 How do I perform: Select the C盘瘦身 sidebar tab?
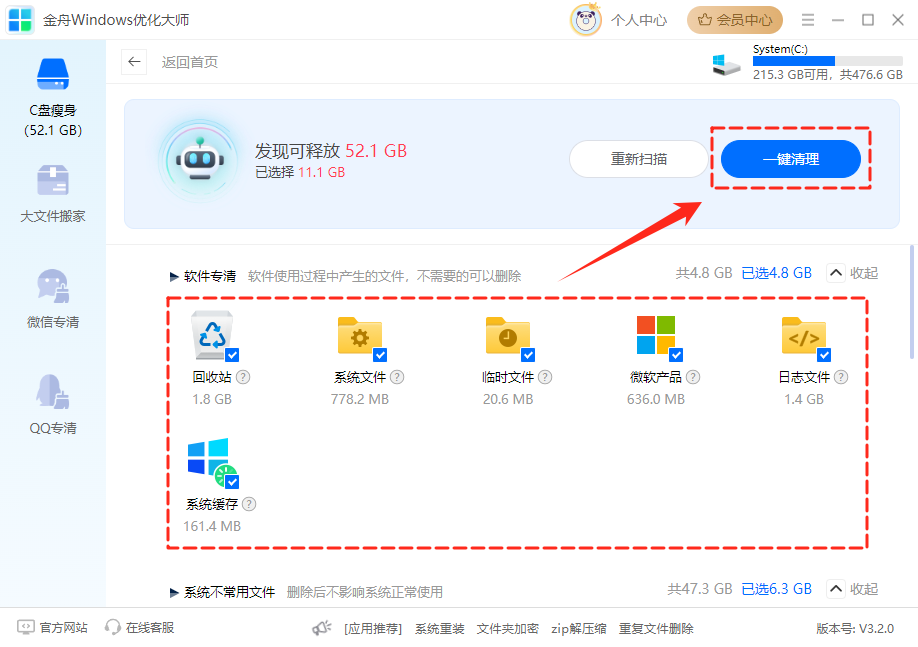tap(53, 95)
